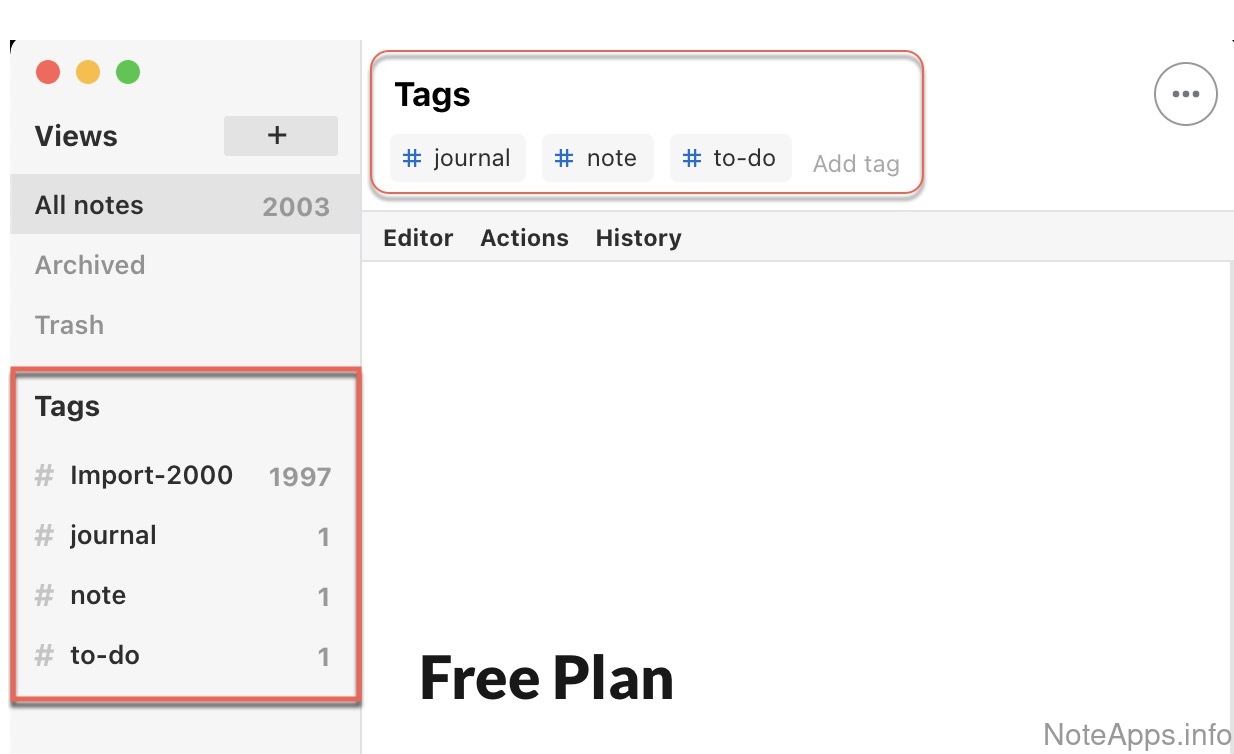
Task: Click the Add tag input field
Action: [x=856, y=164]
